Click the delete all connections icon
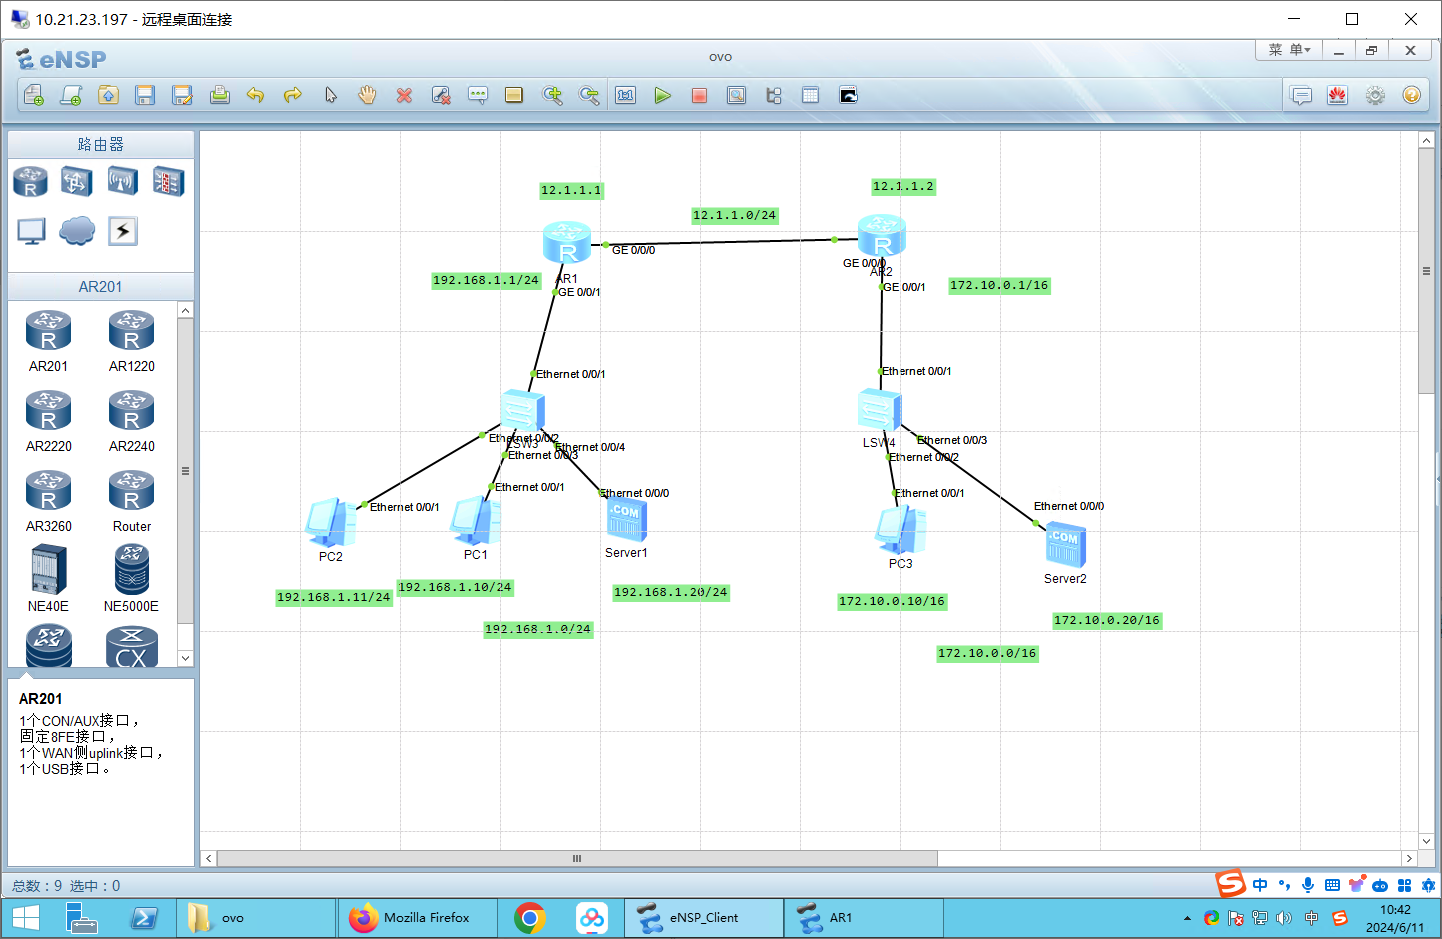Image resolution: width=1442 pixels, height=939 pixels. coord(441,95)
